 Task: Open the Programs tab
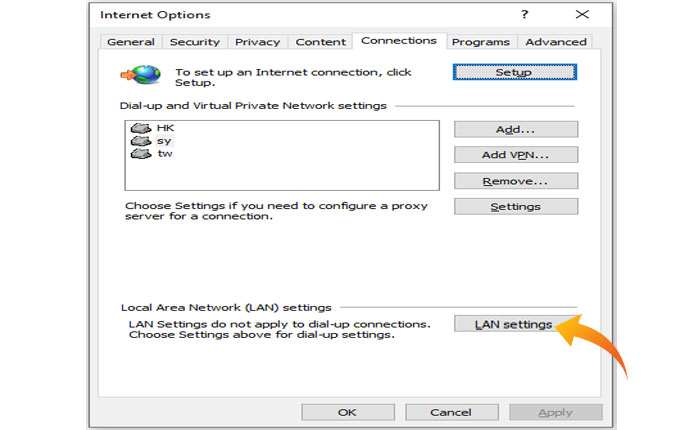(480, 42)
